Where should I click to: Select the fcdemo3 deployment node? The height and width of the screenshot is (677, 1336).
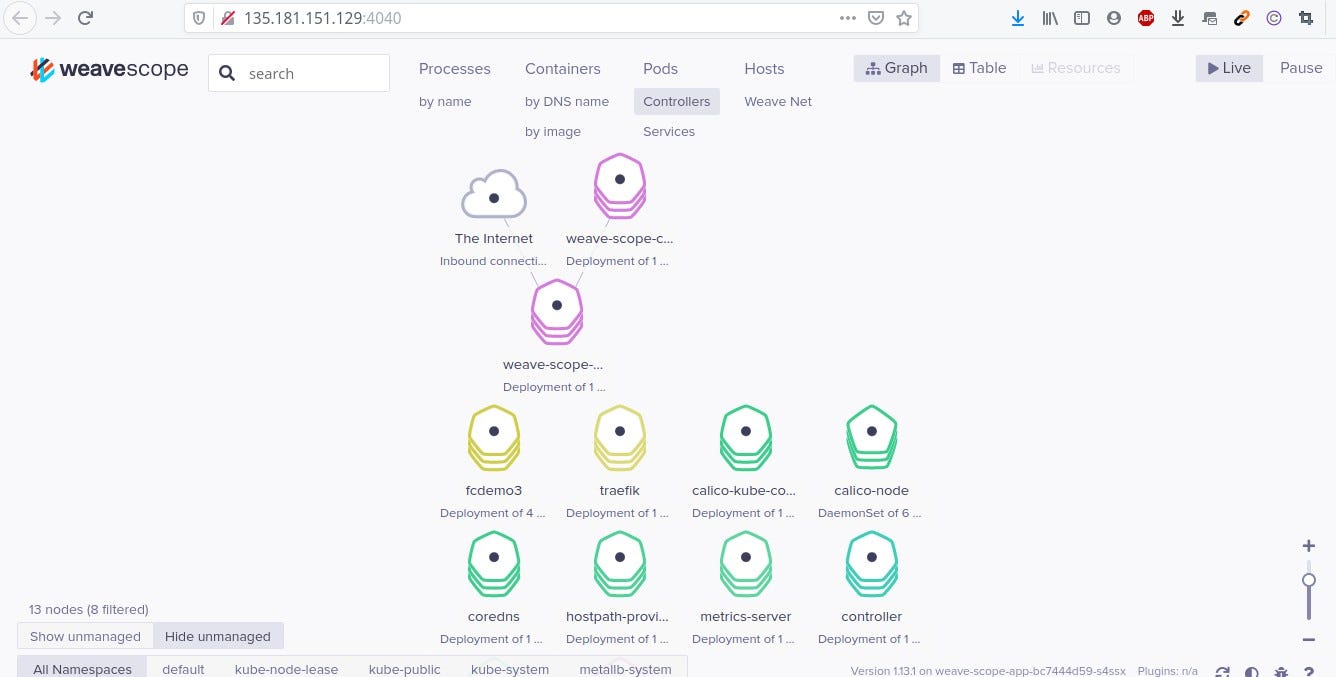click(x=494, y=437)
